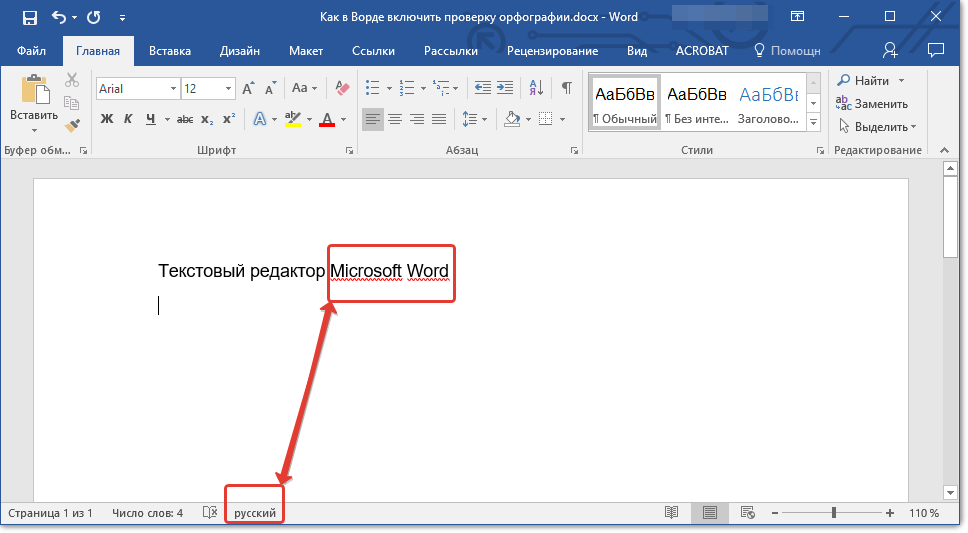Click the русский language indicator
968x533 pixels.
[x=255, y=513]
